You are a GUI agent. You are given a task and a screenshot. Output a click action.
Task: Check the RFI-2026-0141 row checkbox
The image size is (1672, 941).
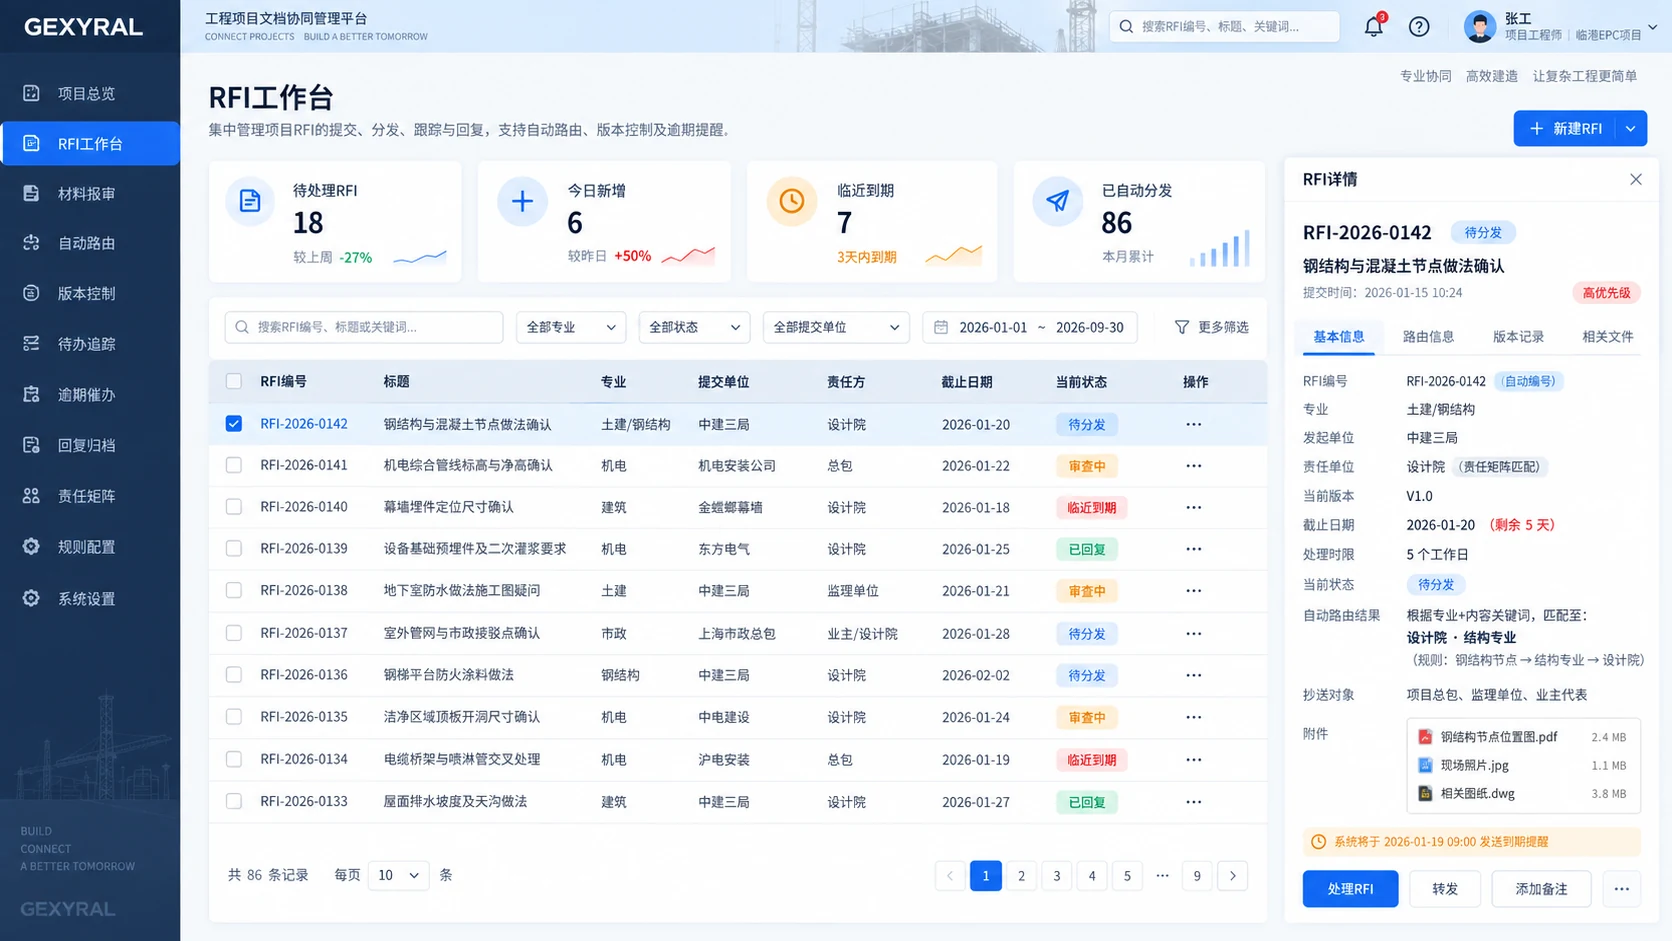point(234,466)
